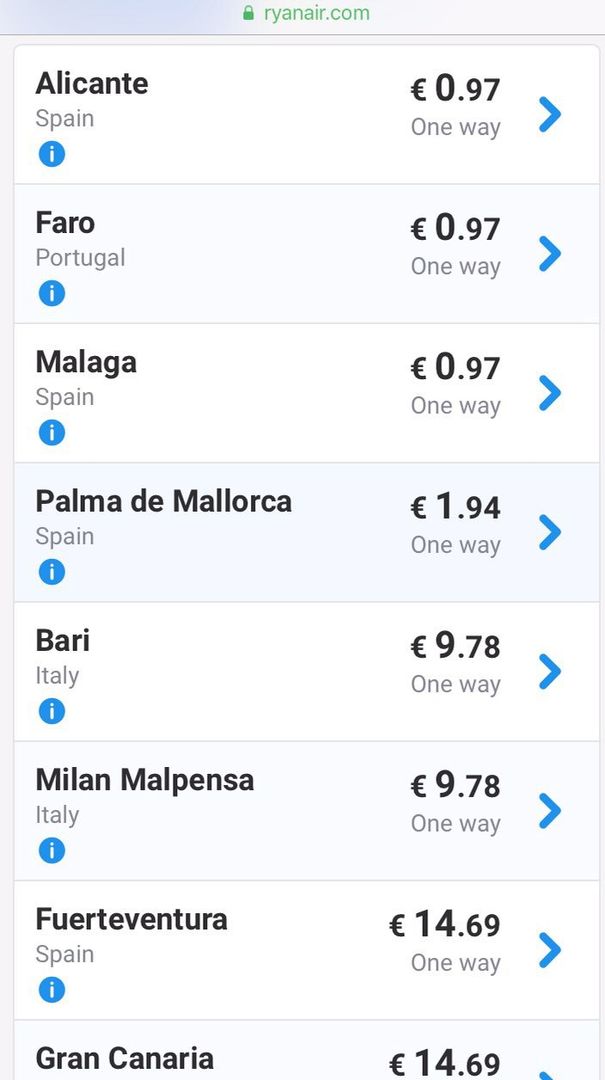Screen dimensions: 605x1080
Task: Click info icon below Bari Italy
Action: (52, 711)
